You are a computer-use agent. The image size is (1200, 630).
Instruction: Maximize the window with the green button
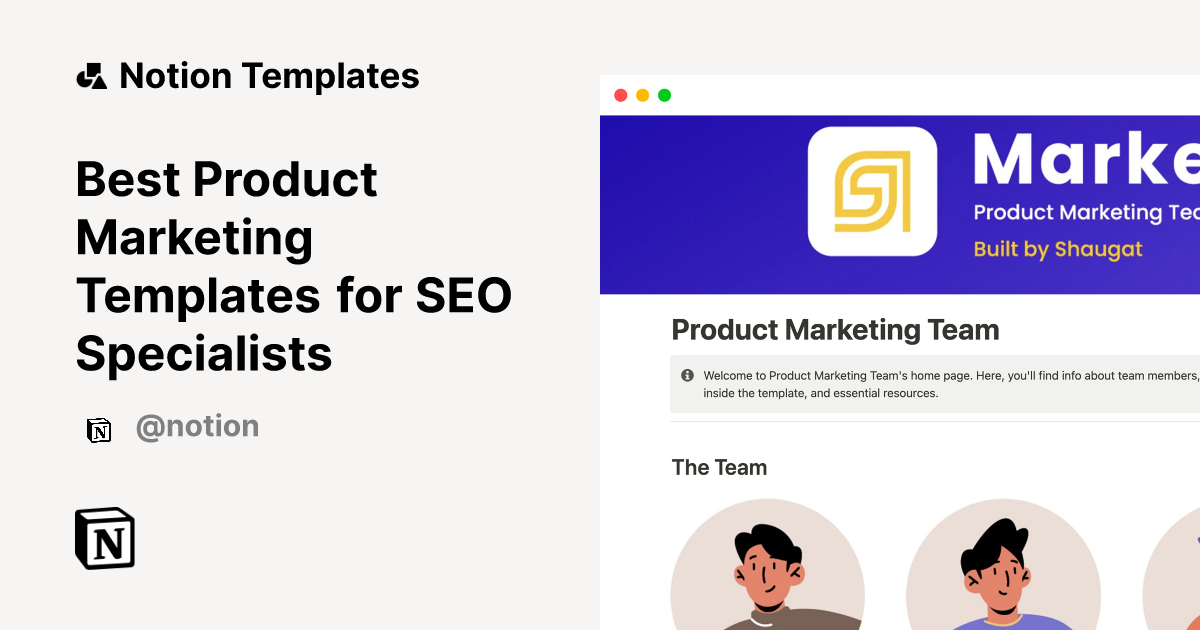[x=664, y=96]
